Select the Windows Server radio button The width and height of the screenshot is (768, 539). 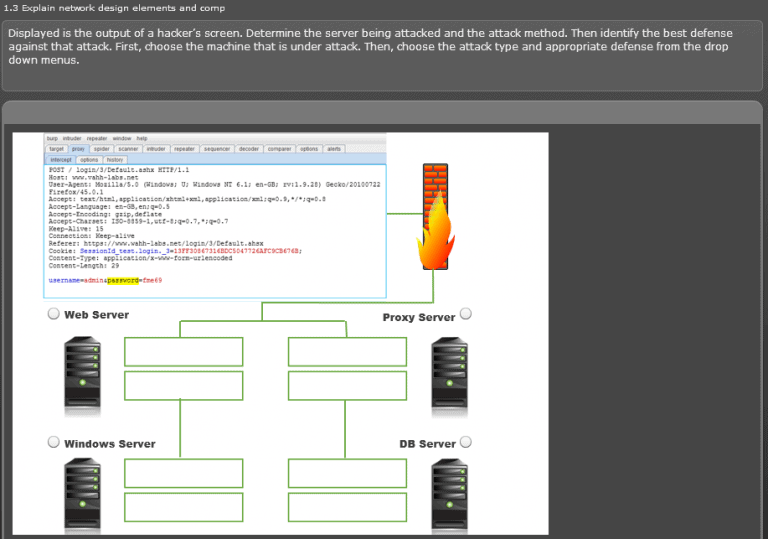pyautogui.click(x=54, y=442)
